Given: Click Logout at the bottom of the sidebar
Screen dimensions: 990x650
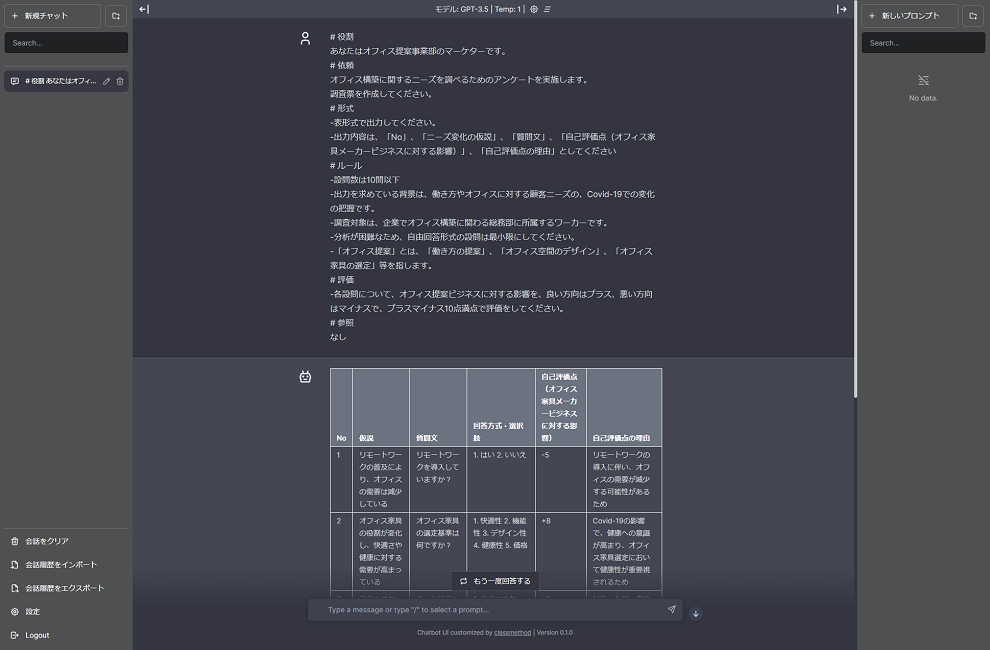Looking at the screenshot, I should point(36,635).
